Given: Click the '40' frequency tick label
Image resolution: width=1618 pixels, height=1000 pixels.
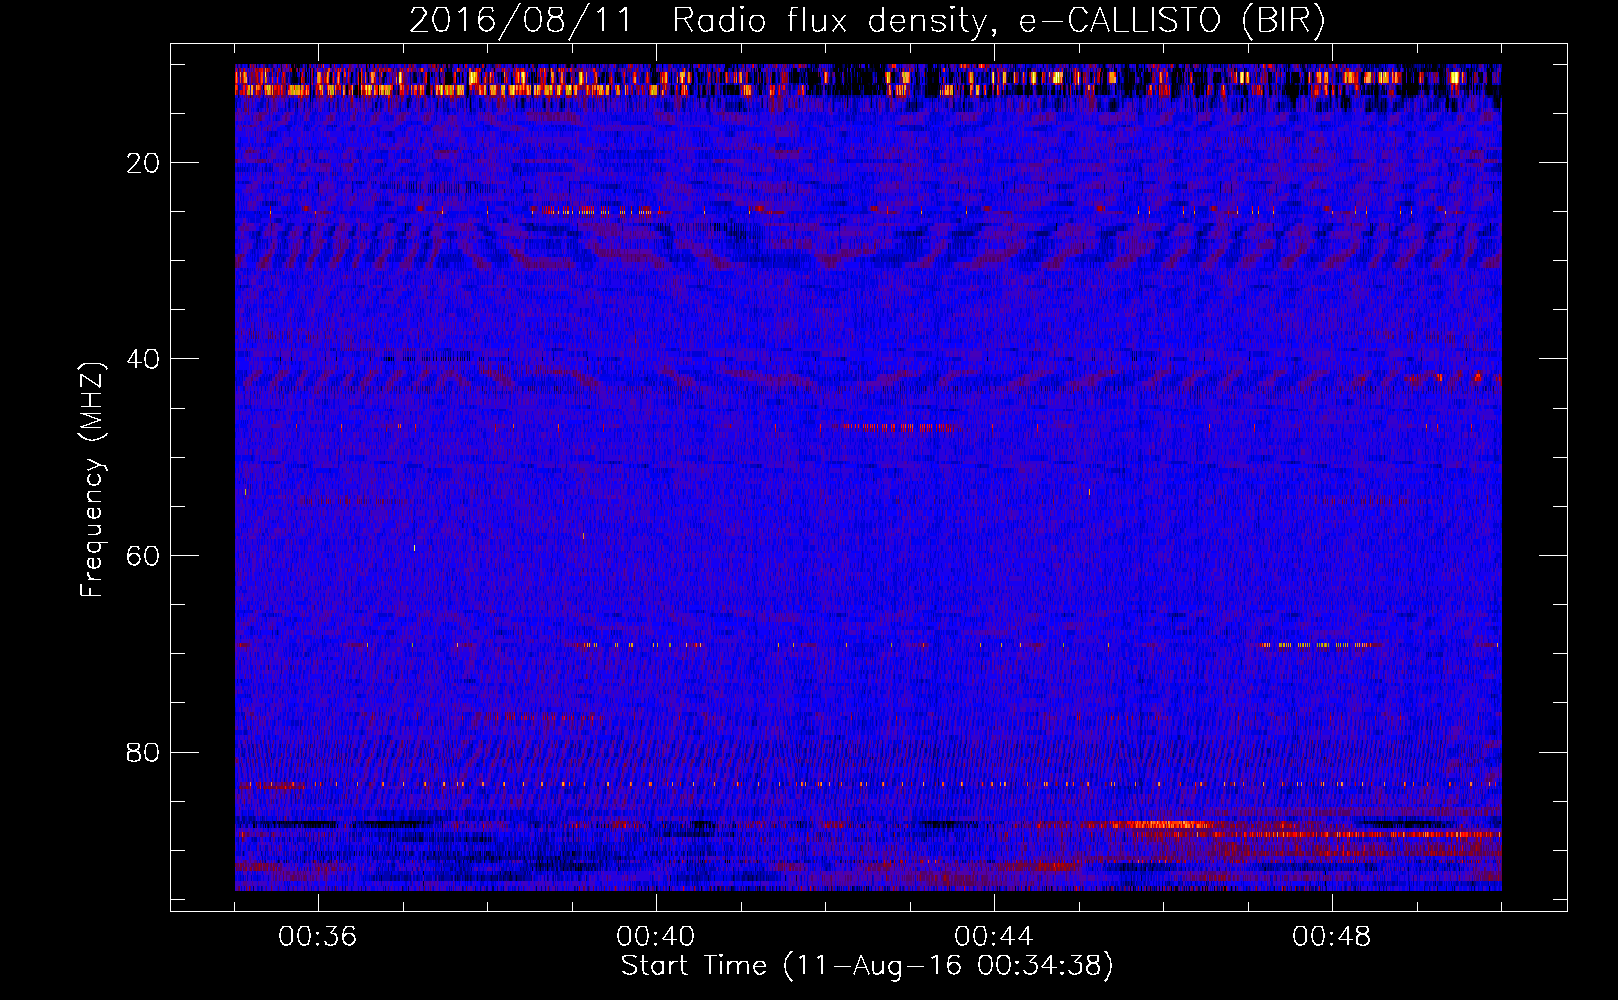Looking at the screenshot, I should [x=144, y=359].
